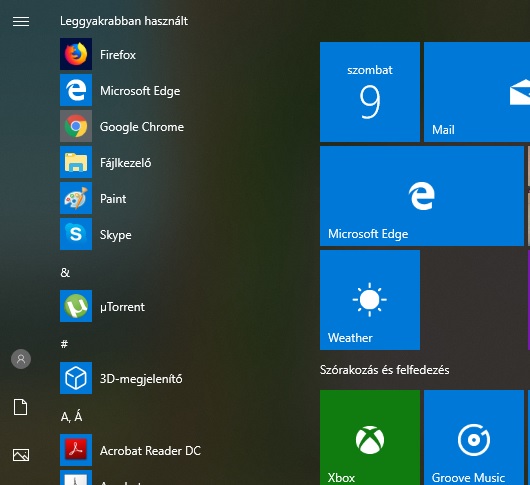Open Acrobat Reader DC
Viewport: 530px width, 485px height.
tap(130, 450)
